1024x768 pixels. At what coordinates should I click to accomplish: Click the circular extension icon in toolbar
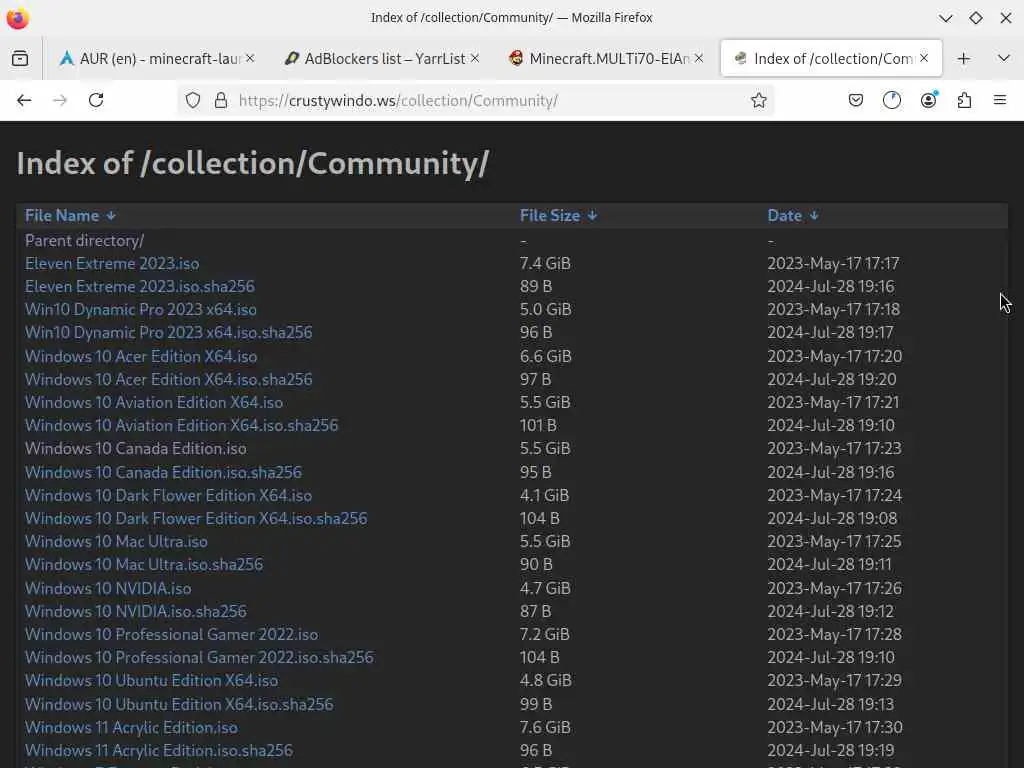point(891,101)
